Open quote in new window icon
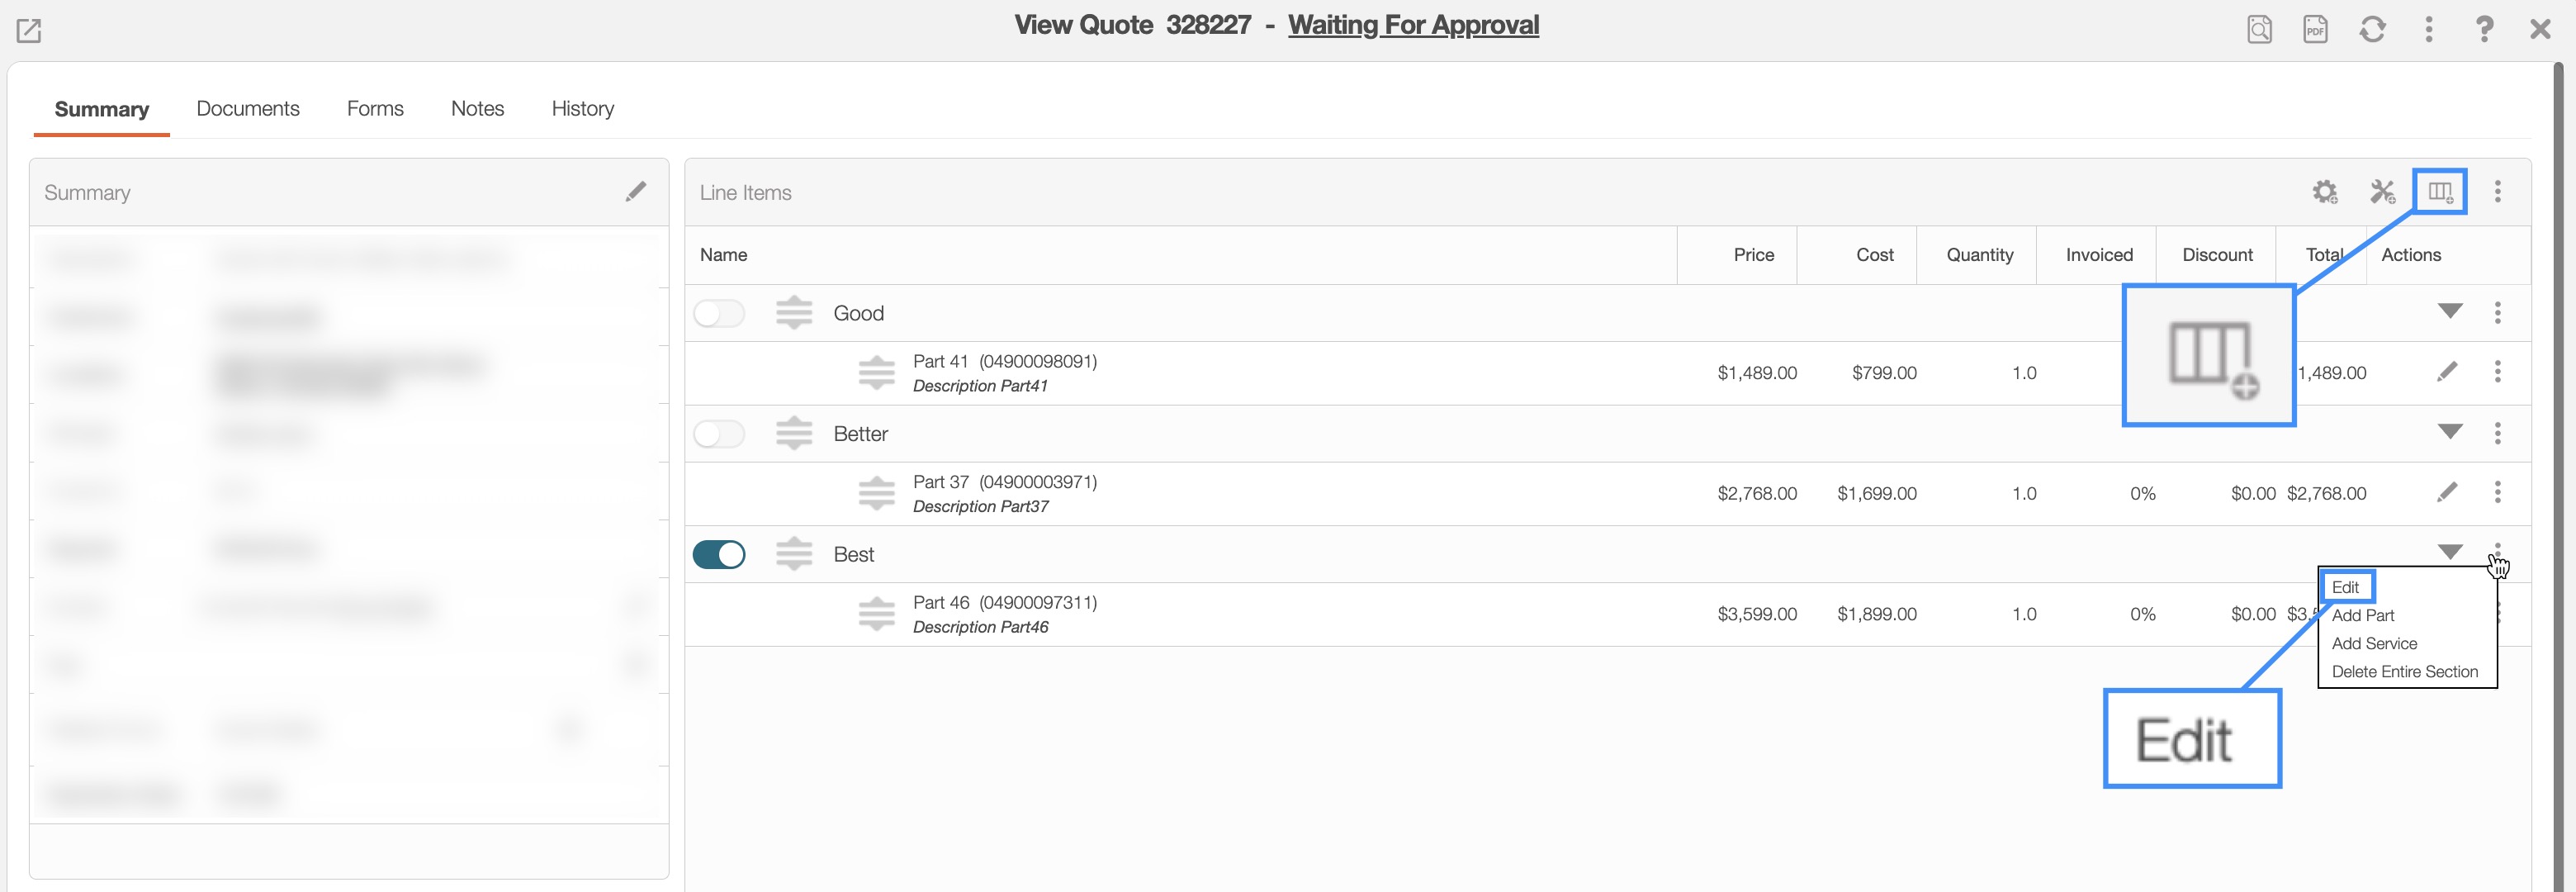The height and width of the screenshot is (892, 2576). [29, 30]
